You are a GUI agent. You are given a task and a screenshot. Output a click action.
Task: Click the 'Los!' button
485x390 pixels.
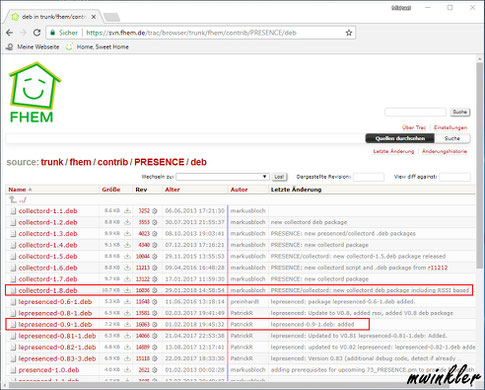(279, 177)
